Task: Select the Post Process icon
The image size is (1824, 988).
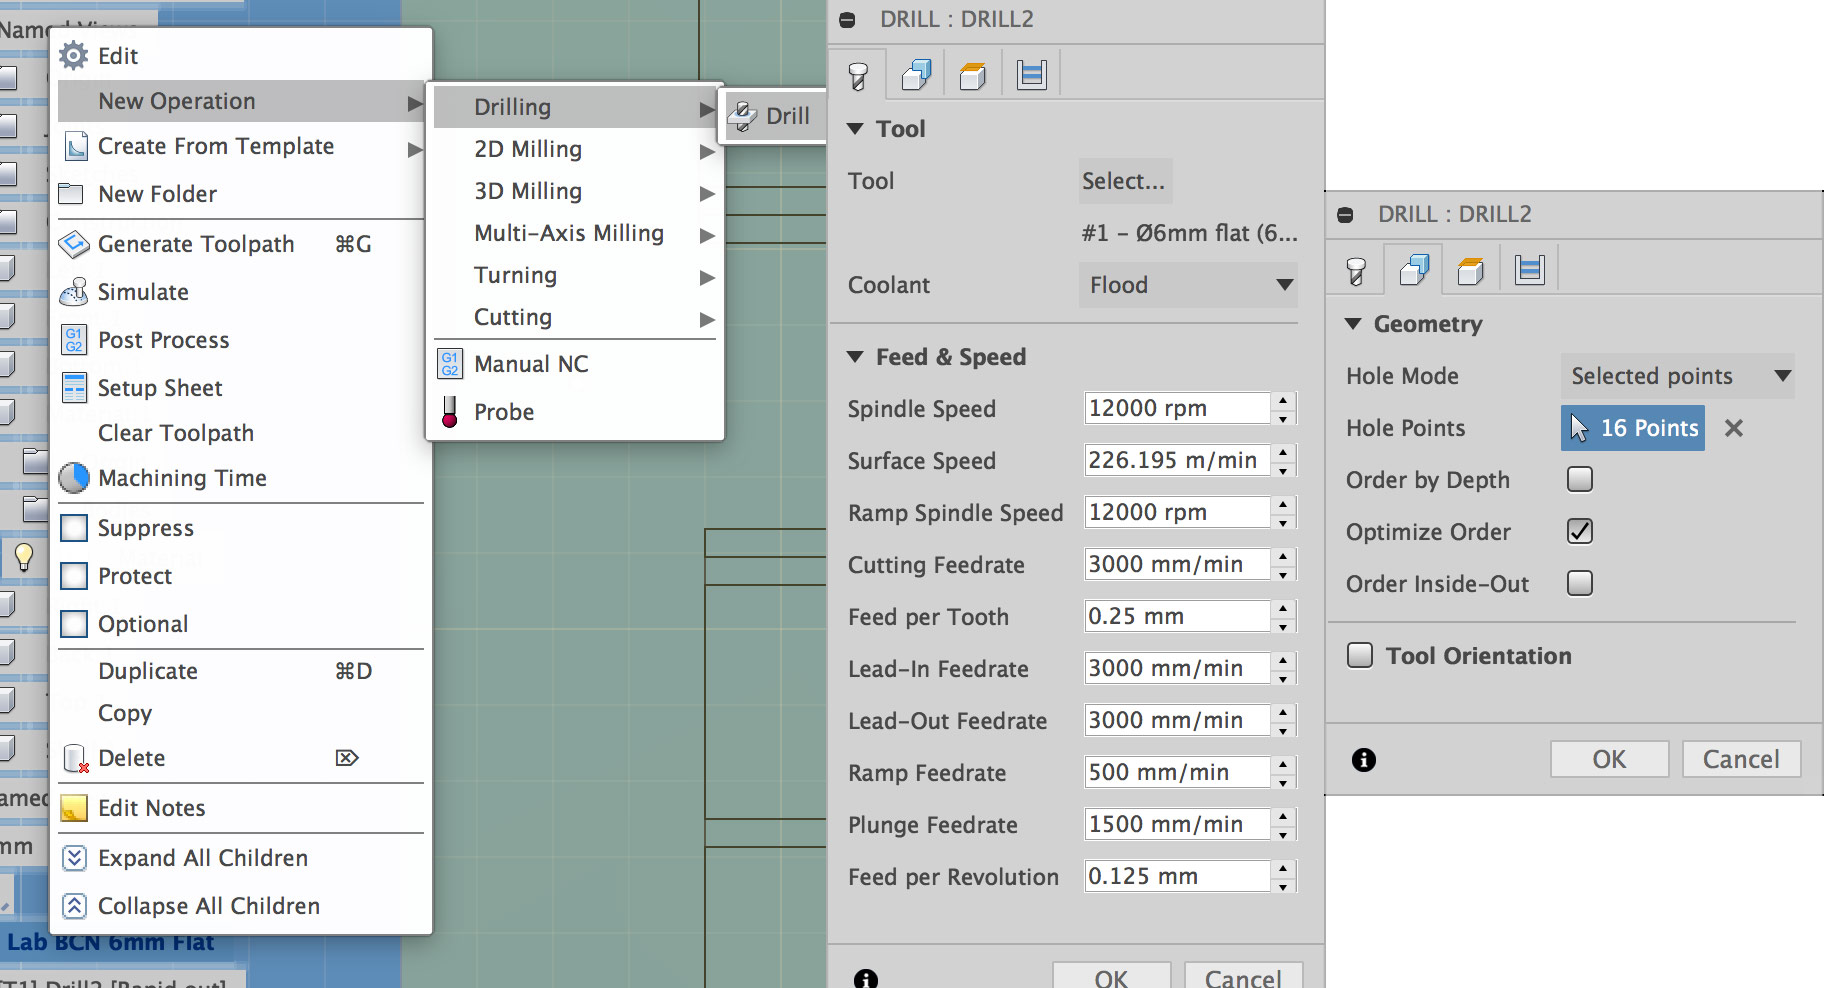Action: coord(74,340)
